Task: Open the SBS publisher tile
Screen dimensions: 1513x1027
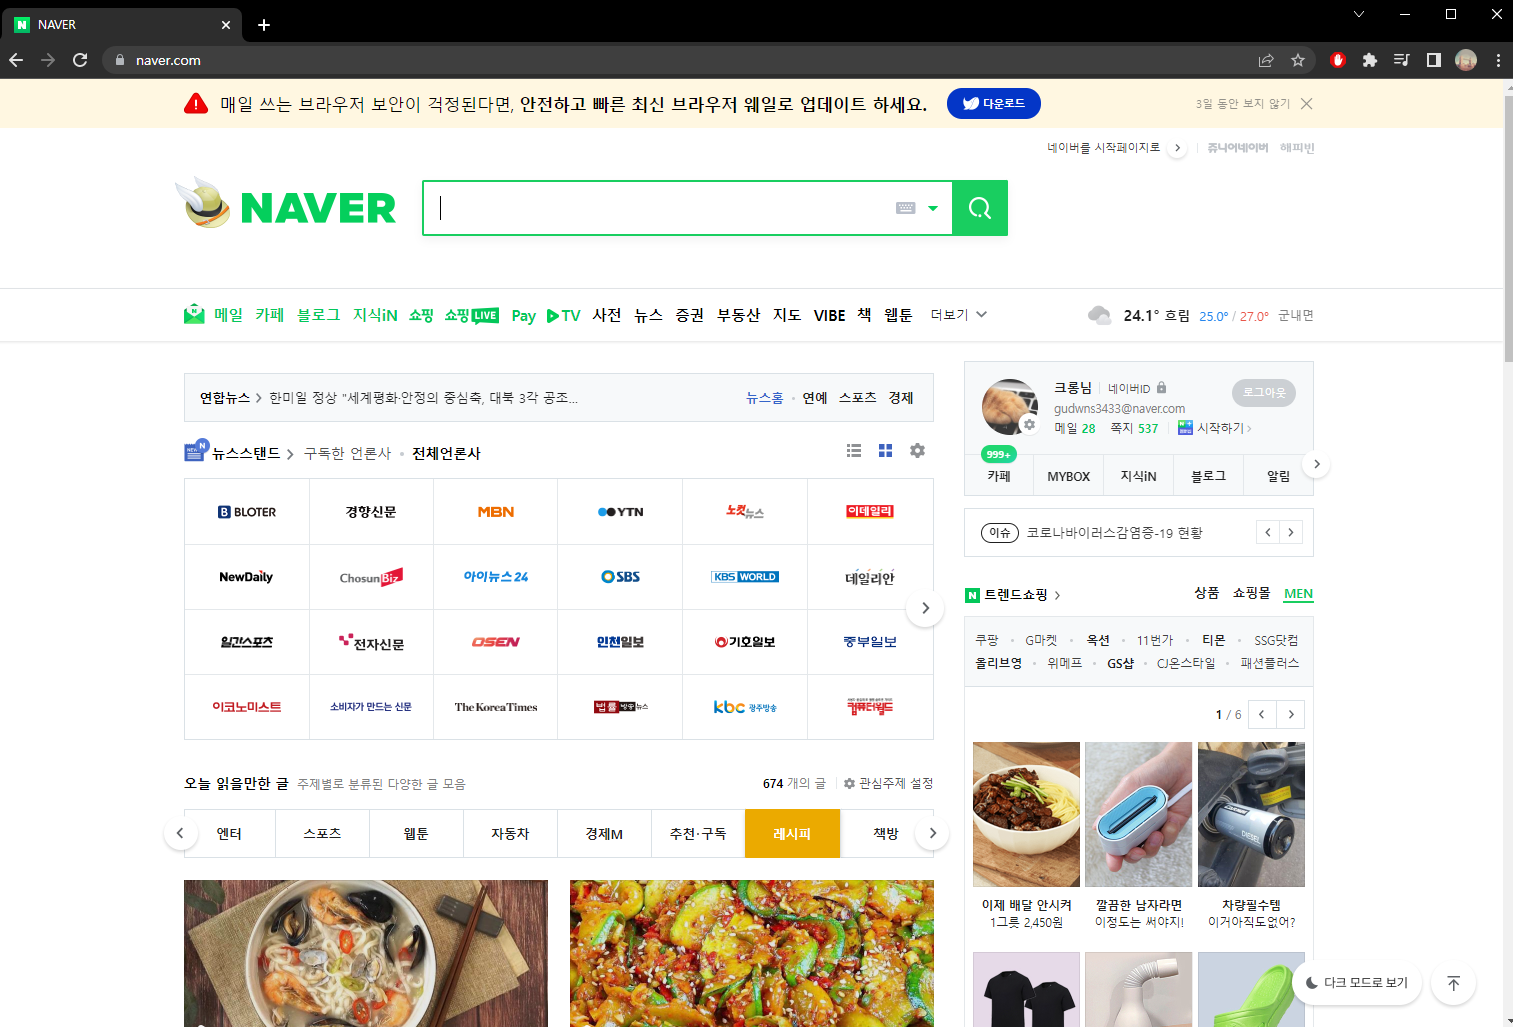Action: 620,577
